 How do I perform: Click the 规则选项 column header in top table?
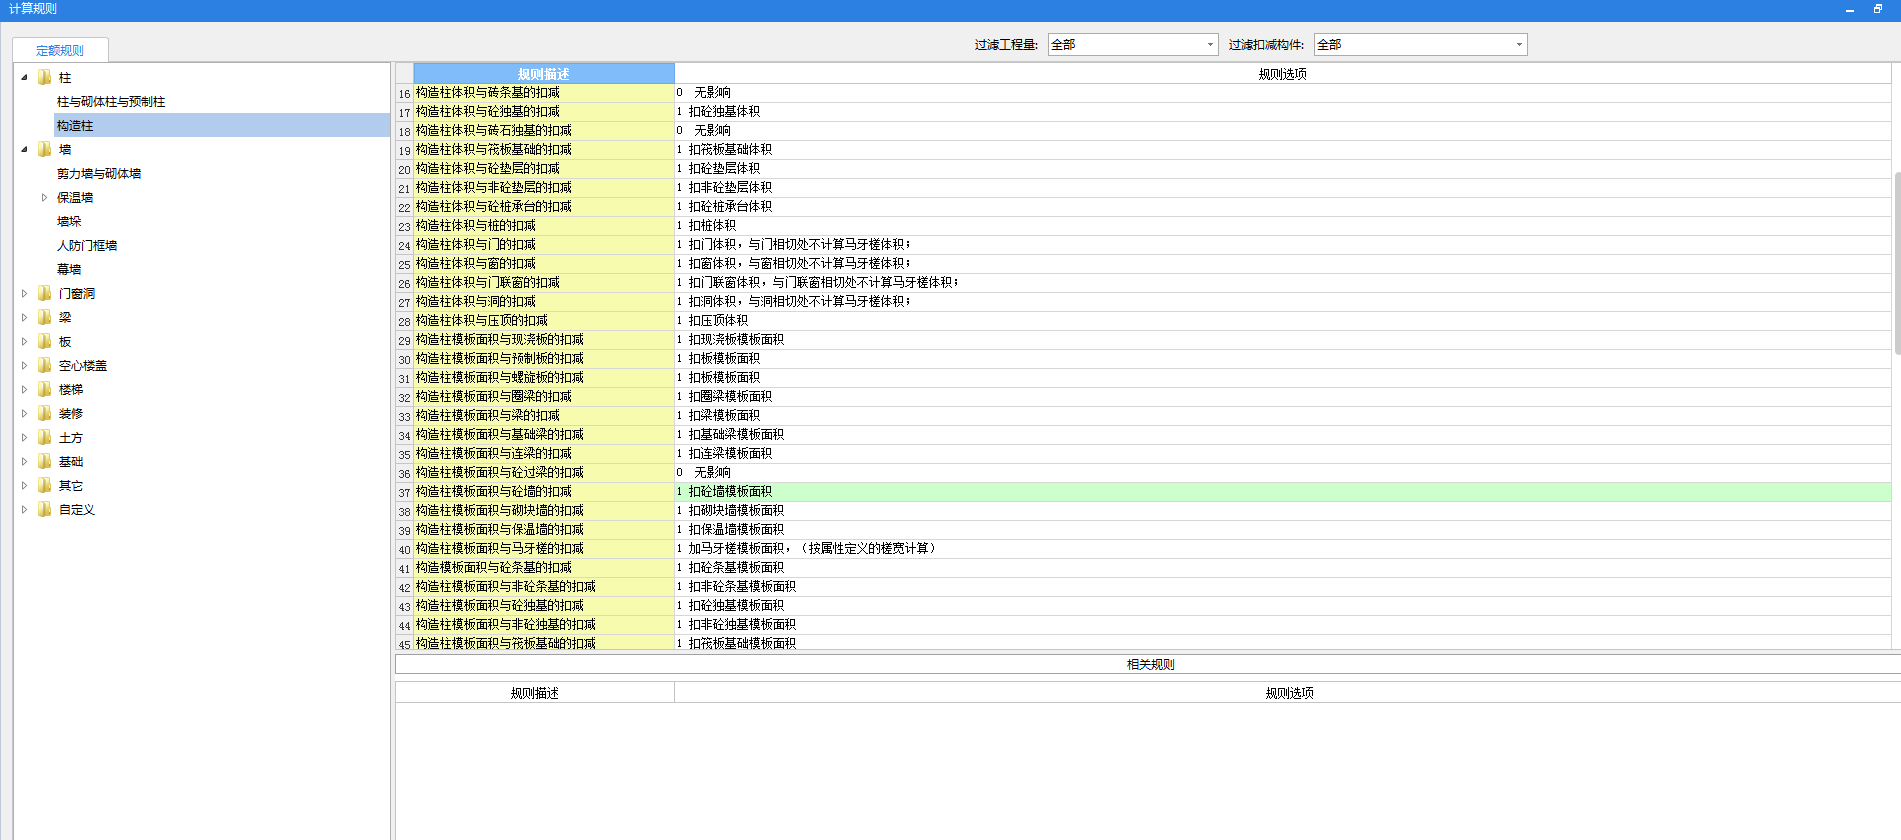point(1283,74)
